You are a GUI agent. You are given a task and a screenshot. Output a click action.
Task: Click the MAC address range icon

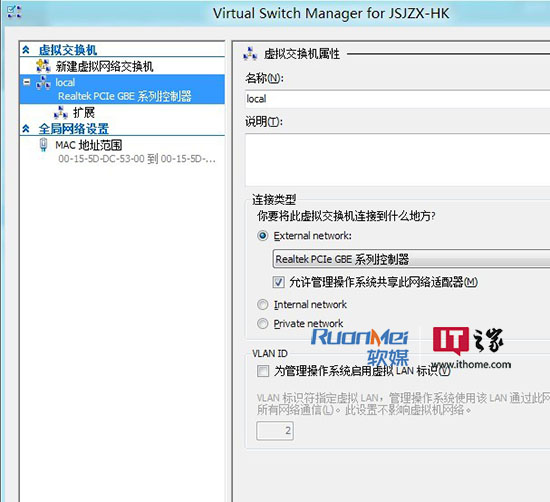pyautogui.click(x=43, y=145)
